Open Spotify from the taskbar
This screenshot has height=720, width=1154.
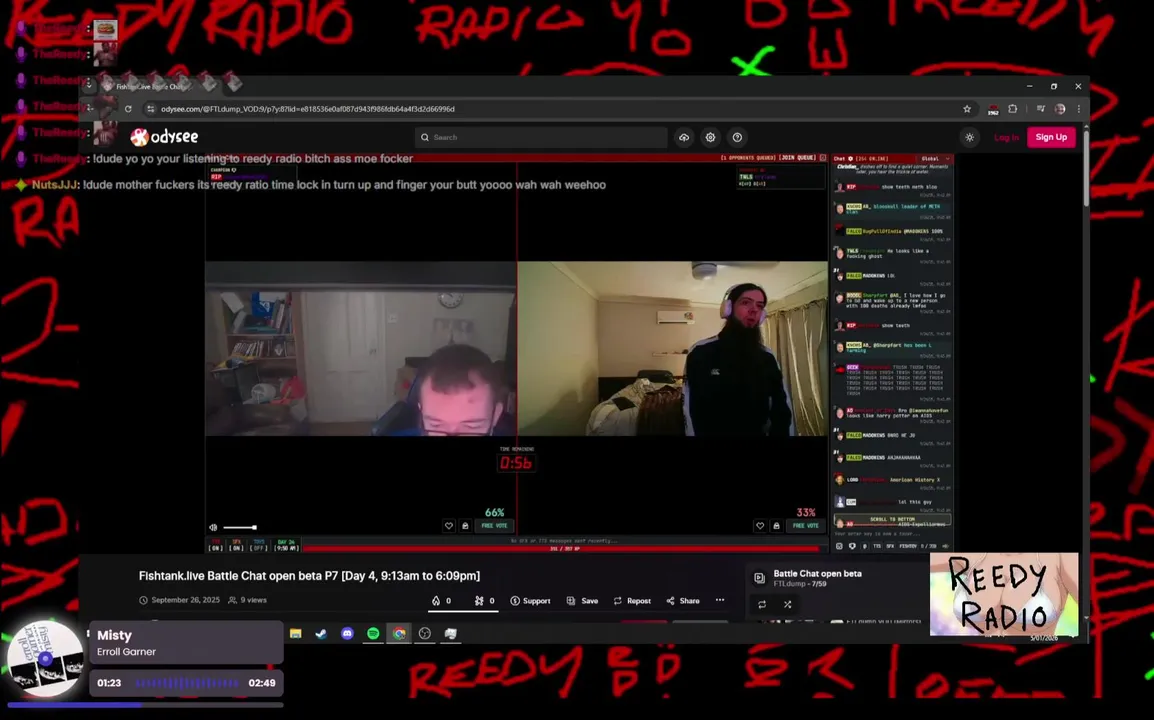click(x=373, y=633)
